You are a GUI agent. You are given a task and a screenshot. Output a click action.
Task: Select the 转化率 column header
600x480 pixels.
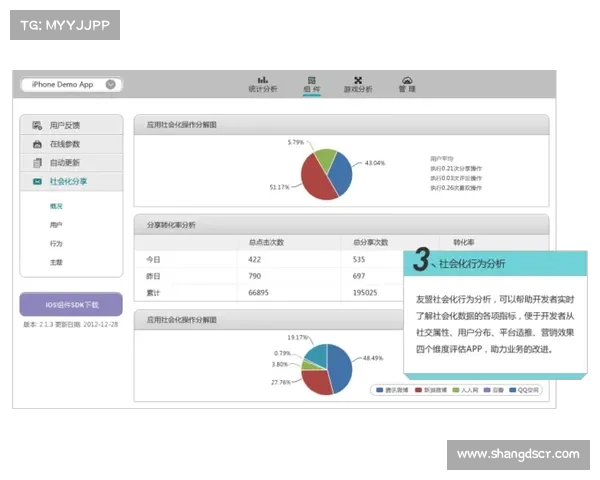(x=464, y=242)
